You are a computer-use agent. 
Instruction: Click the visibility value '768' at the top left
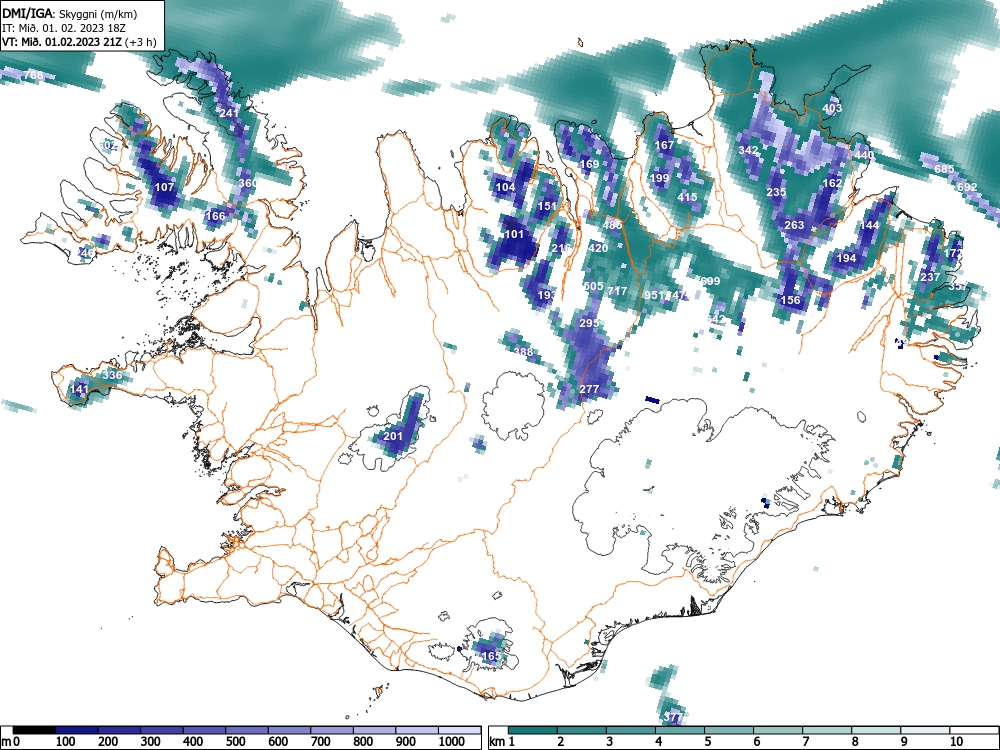point(33,75)
